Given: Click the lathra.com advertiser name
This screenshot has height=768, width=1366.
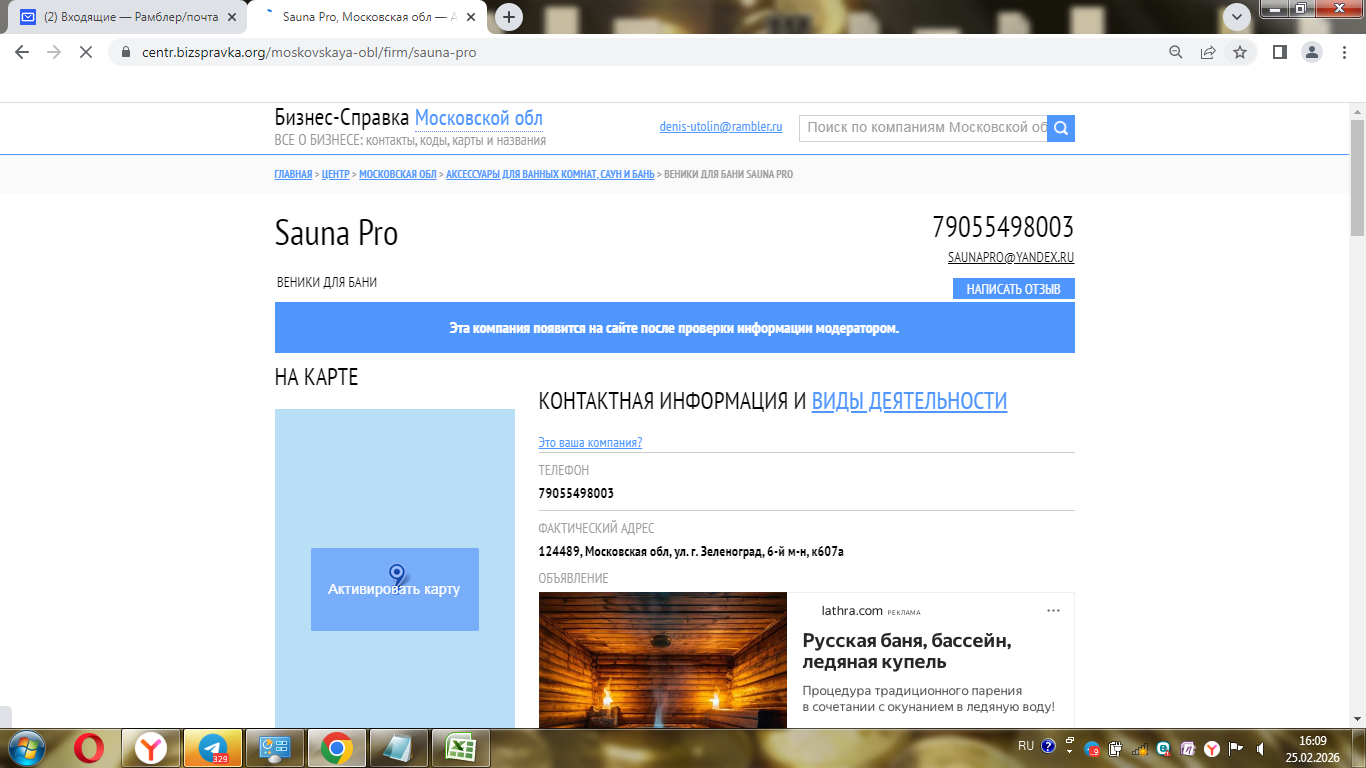Looking at the screenshot, I should [x=852, y=610].
